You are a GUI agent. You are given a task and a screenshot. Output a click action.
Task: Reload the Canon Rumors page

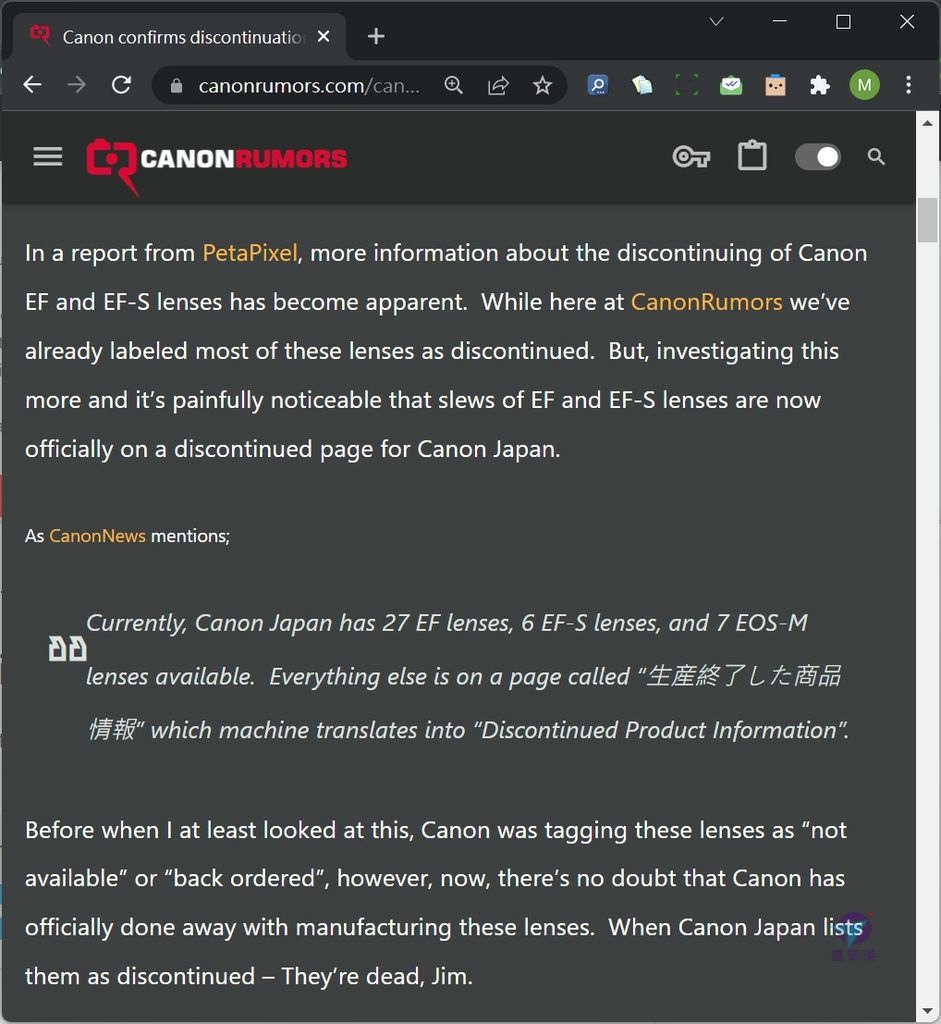pos(121,85)
